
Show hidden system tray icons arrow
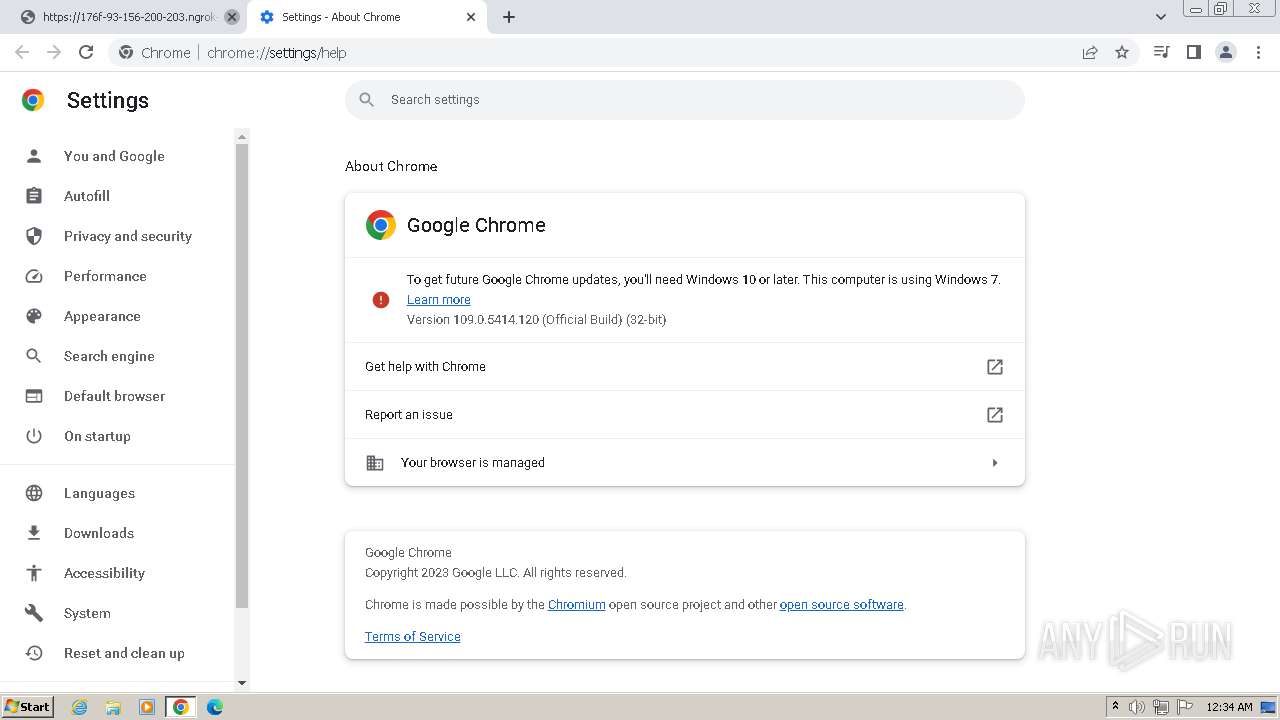pyautogui.click(x=1115, y=707)
